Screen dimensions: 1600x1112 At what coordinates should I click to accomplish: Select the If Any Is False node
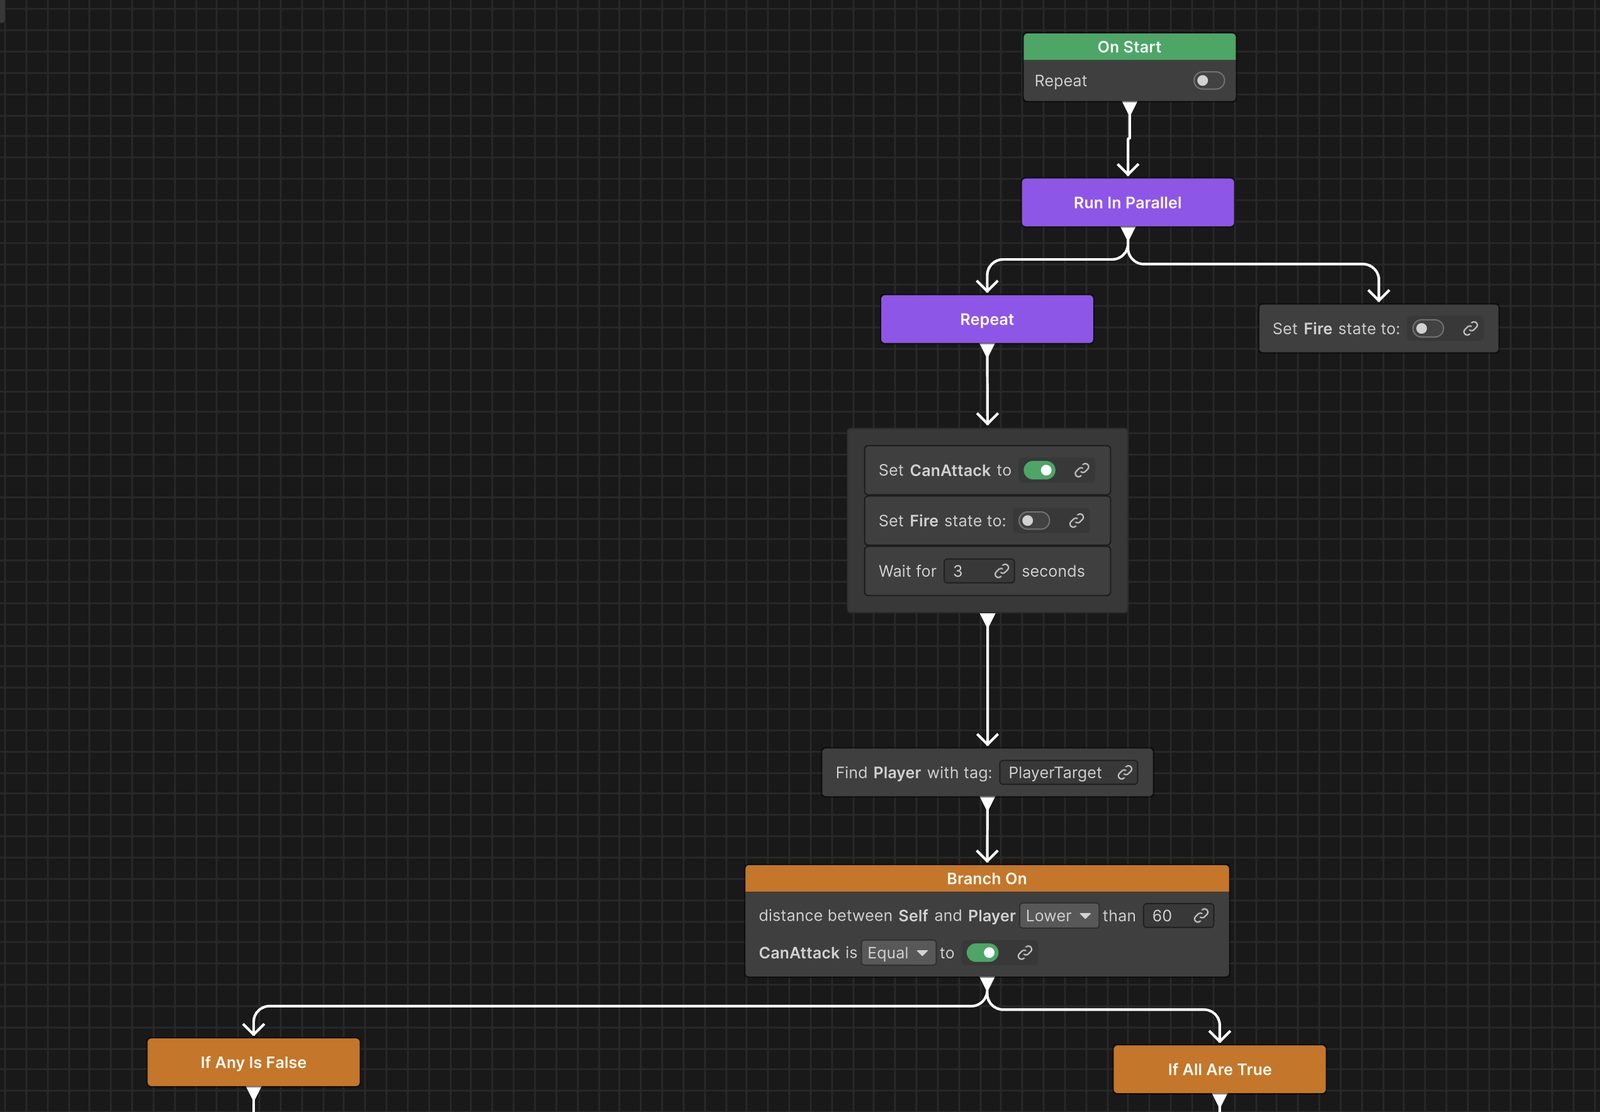(253, 1062)
